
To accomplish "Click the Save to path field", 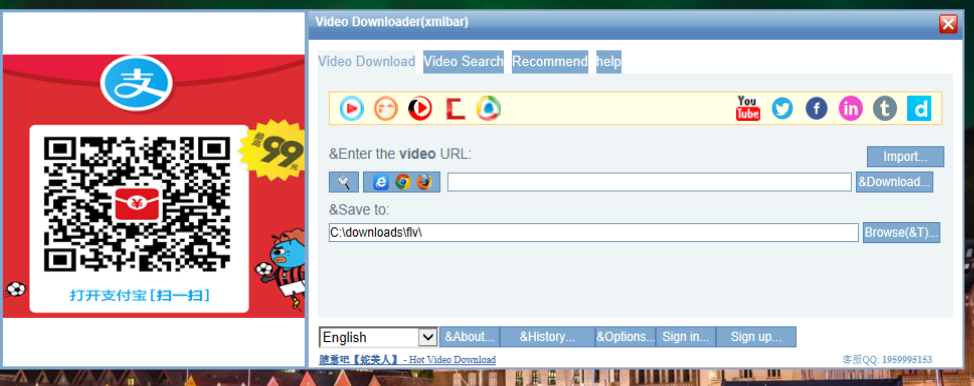I will [593, 232].
